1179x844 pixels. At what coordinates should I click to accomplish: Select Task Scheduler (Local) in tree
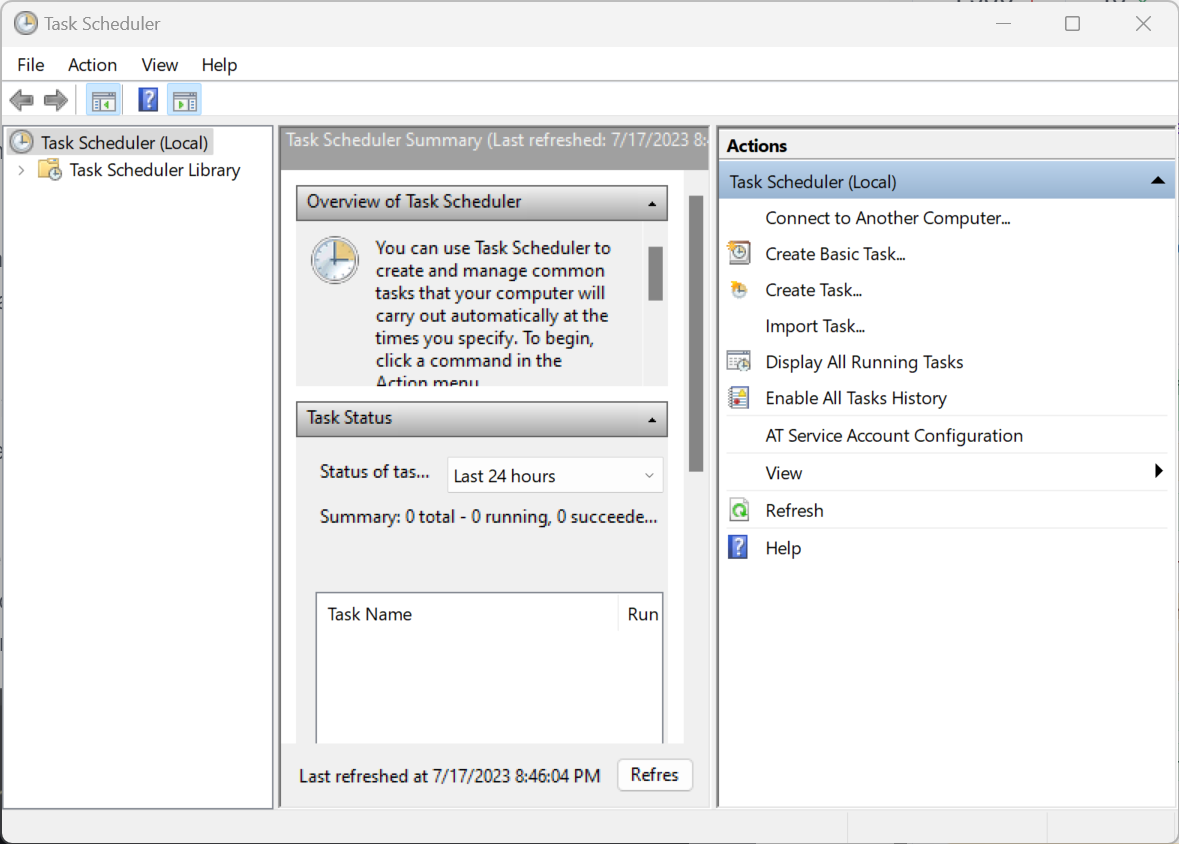click(x=124, y=143)
